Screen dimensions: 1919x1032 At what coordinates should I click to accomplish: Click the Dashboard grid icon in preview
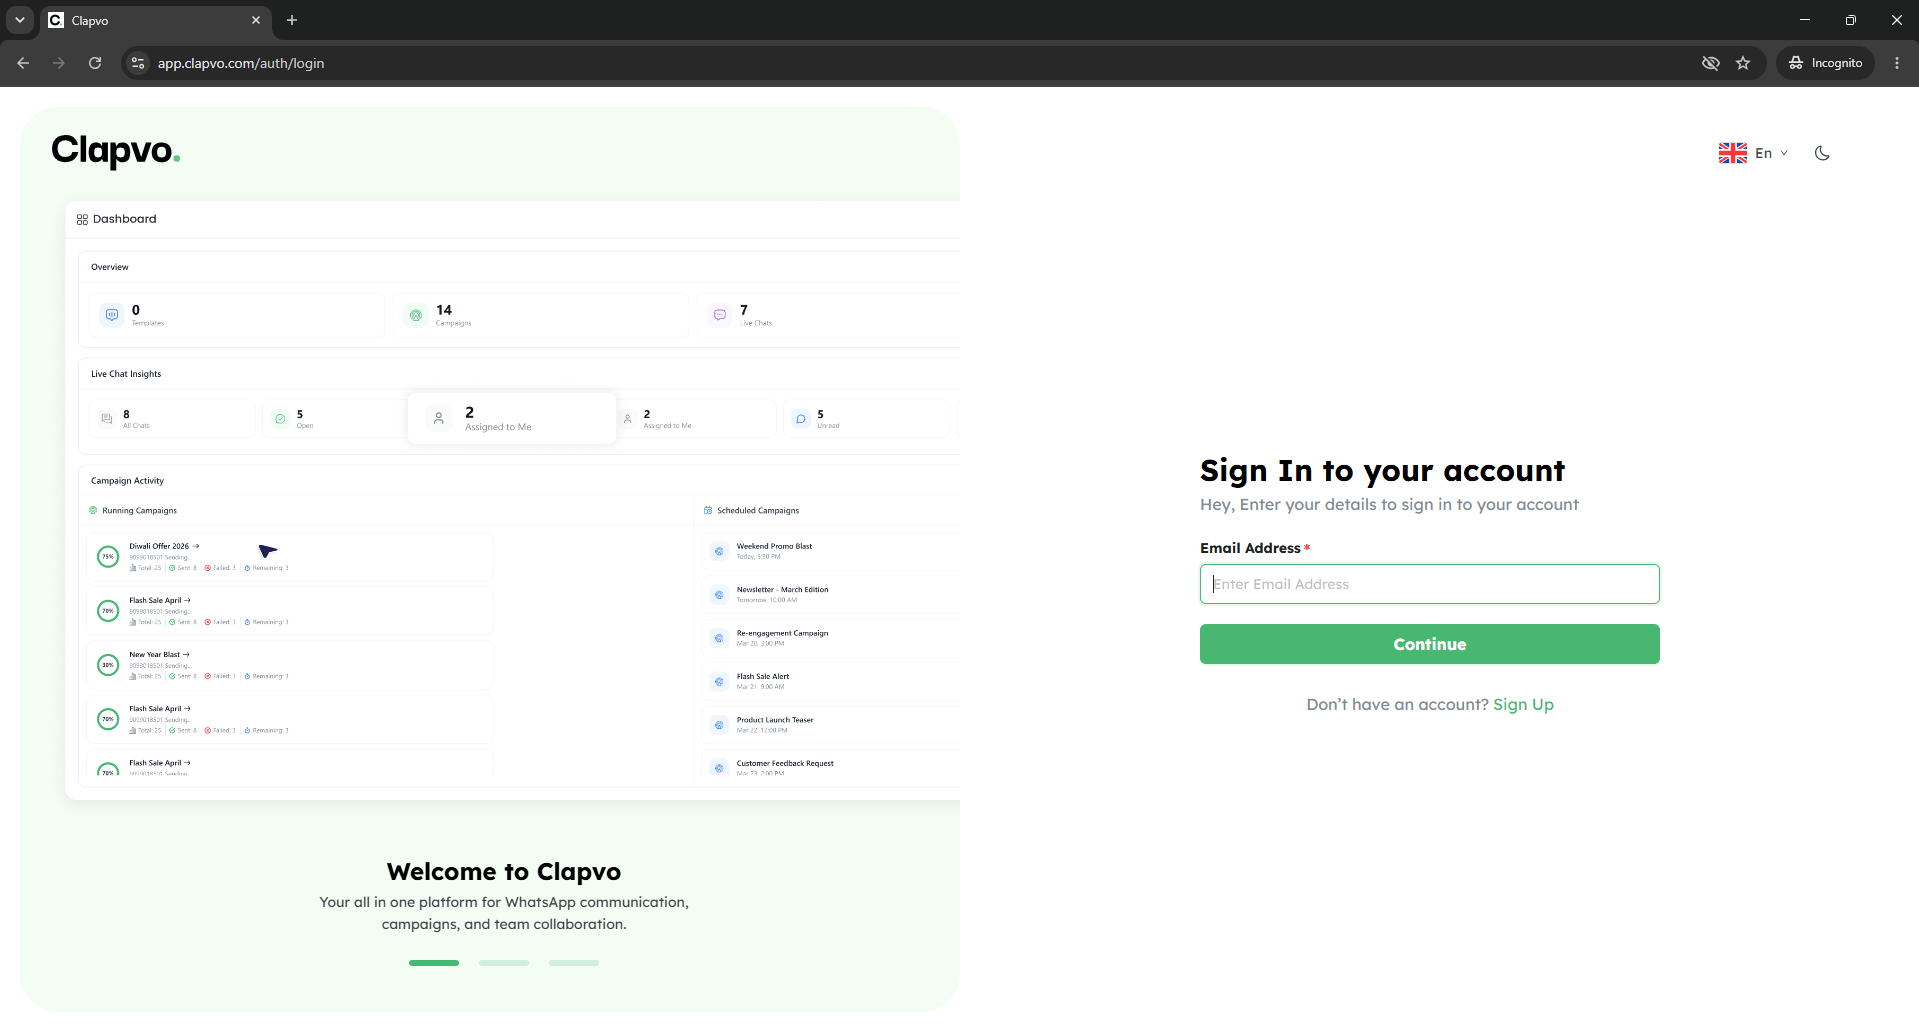tap(82, 219)
